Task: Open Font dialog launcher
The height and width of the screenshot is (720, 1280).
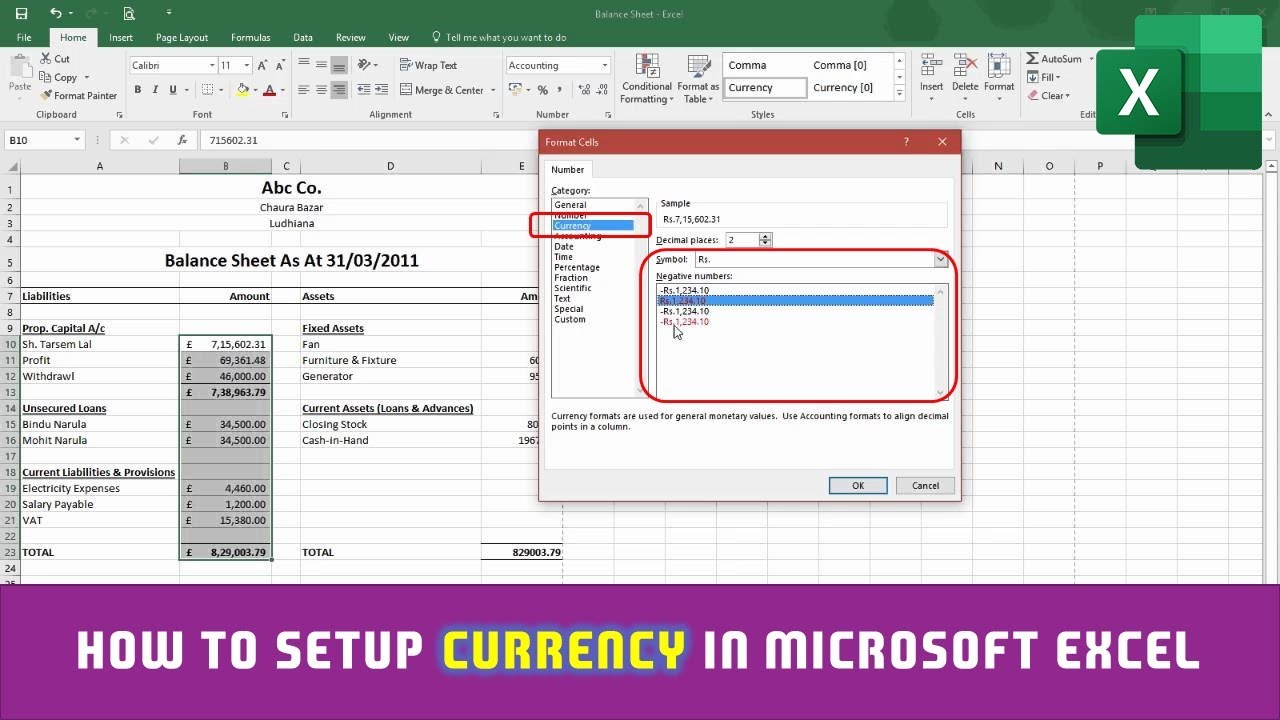Action: click(x=285, y=115)
